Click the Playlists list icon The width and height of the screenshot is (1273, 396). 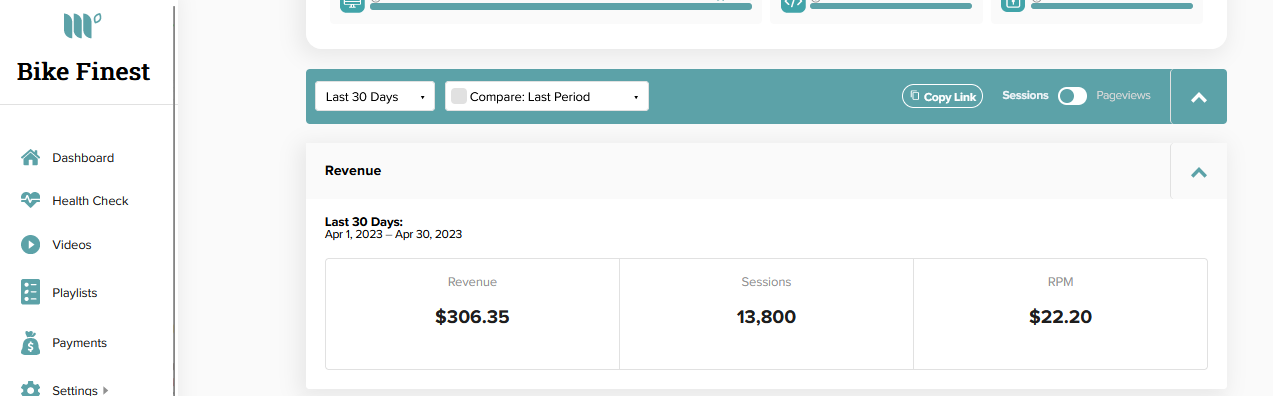(x=31, y=292)
